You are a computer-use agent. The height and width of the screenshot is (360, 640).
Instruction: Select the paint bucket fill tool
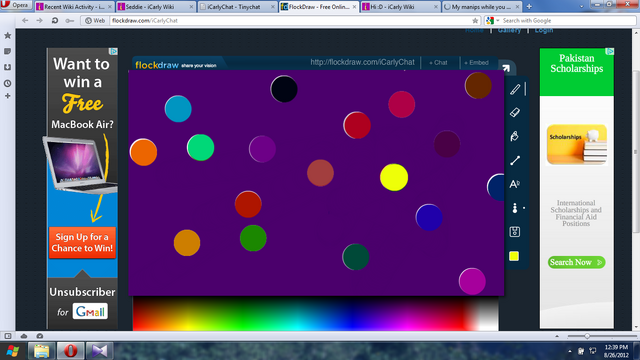point(514,136)
